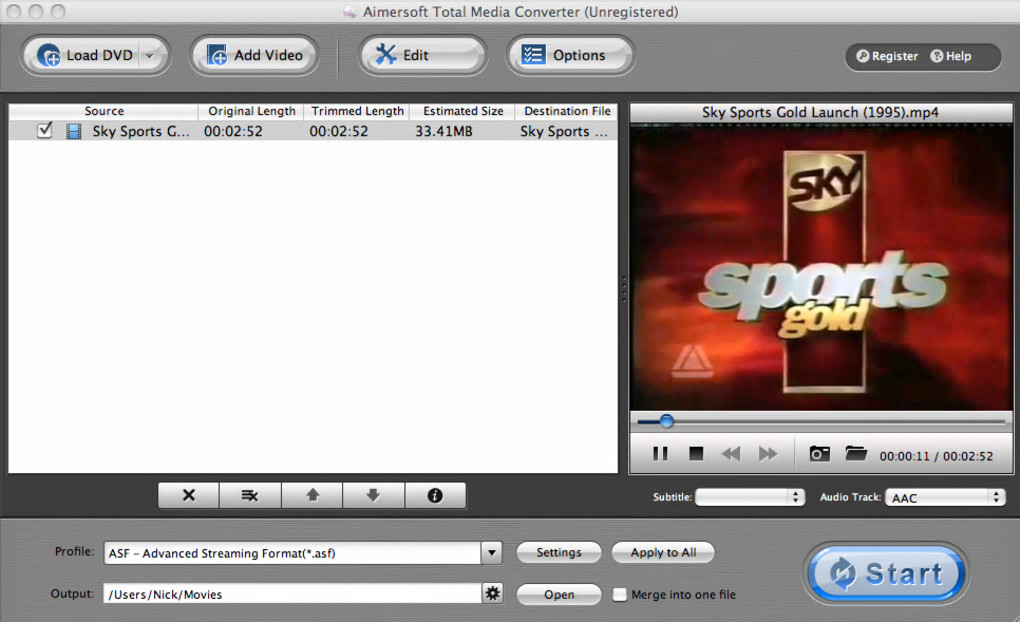Click the Register link
Viewport: 1020px width, 622px height.
click(887, 57)
